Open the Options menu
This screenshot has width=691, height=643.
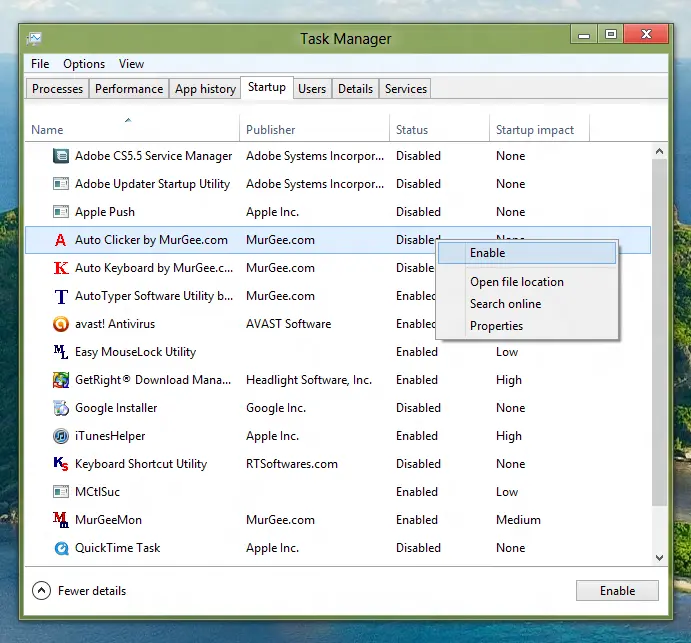84,64
